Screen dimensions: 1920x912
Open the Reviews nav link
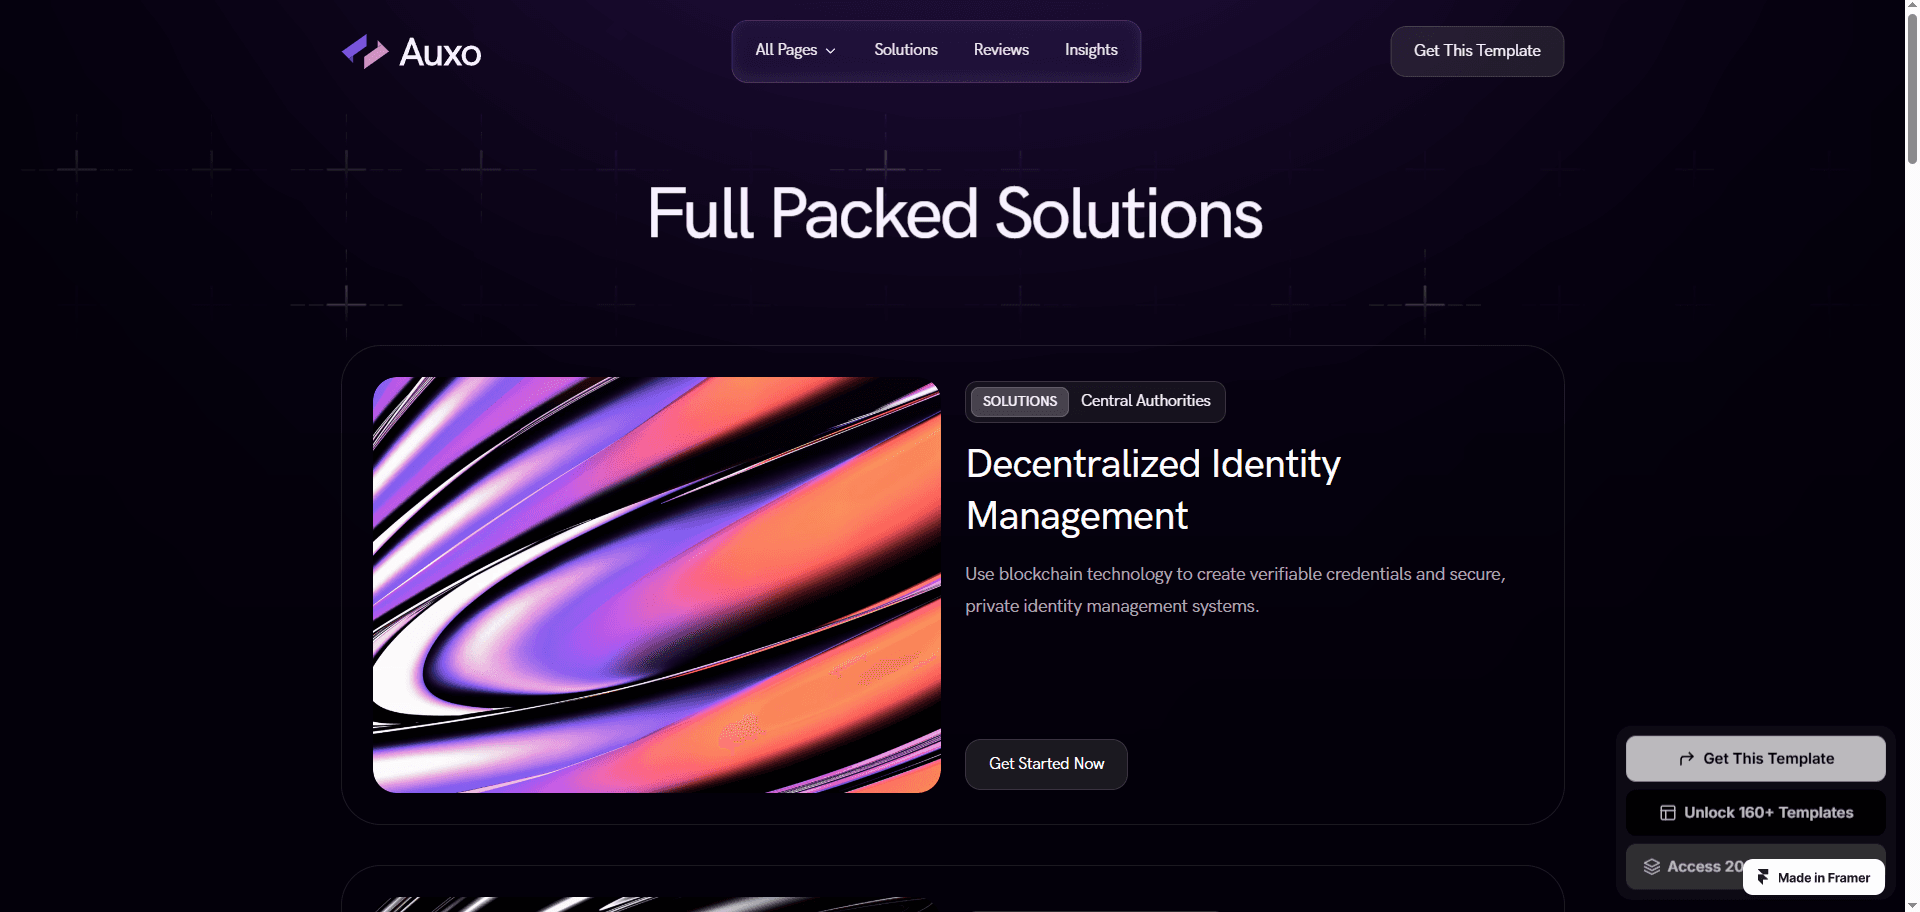click(1001, 50)
